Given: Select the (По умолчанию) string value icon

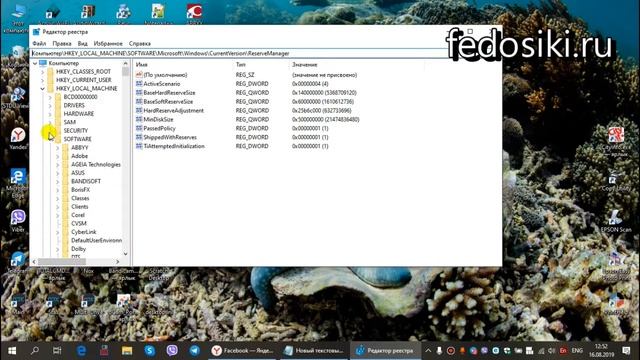Looking at the screenshot, I should pyautogui.click(x=139, y=75).
